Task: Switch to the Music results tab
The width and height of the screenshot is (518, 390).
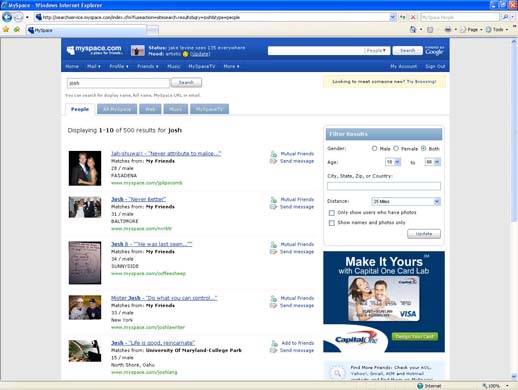Action: point(176,109)
